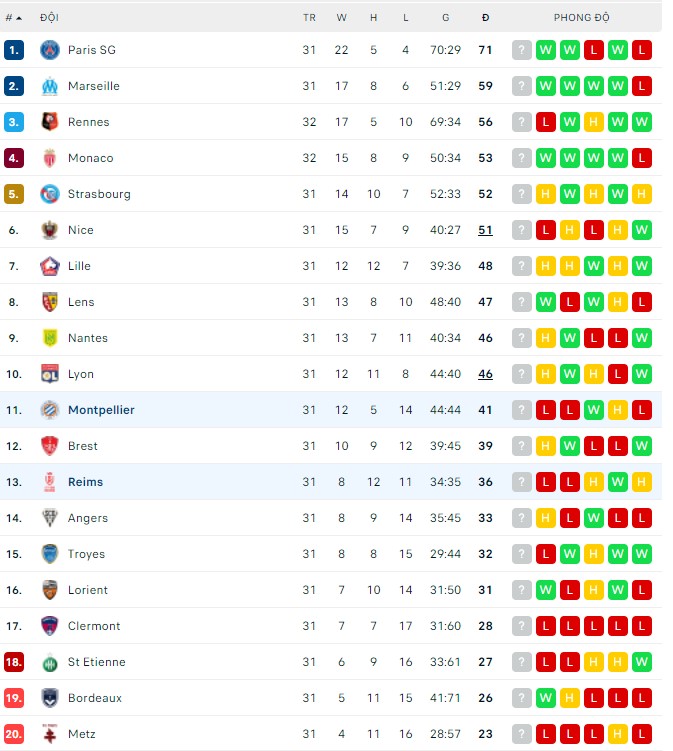Viewport: 673px width, 751px height.
Task: Click the Monaco club badge
Action: (x=50, y=158)
